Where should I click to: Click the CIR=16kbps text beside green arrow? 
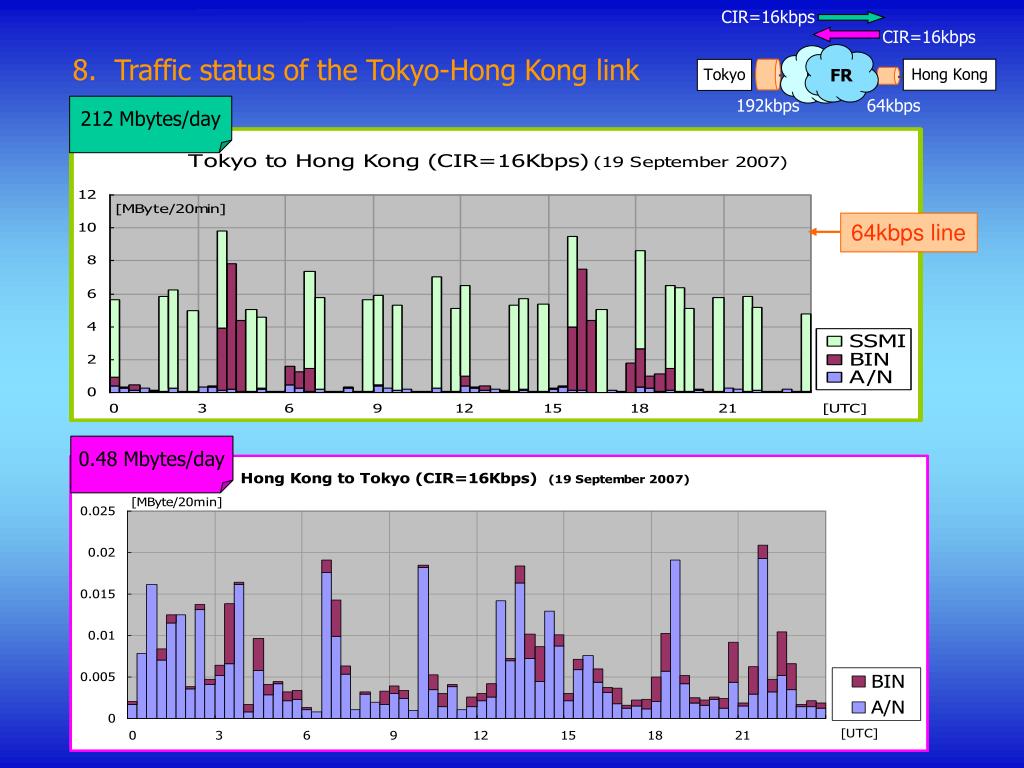[767, 18]
